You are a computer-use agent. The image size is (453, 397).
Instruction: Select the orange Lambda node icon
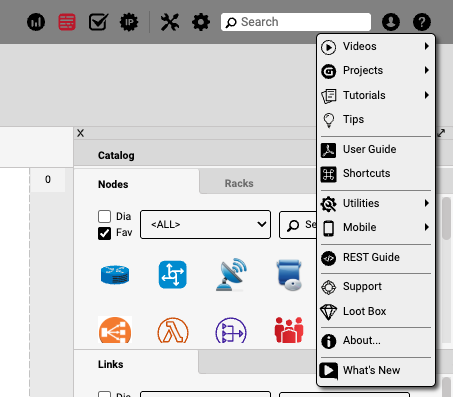click(x=173, y=331)
